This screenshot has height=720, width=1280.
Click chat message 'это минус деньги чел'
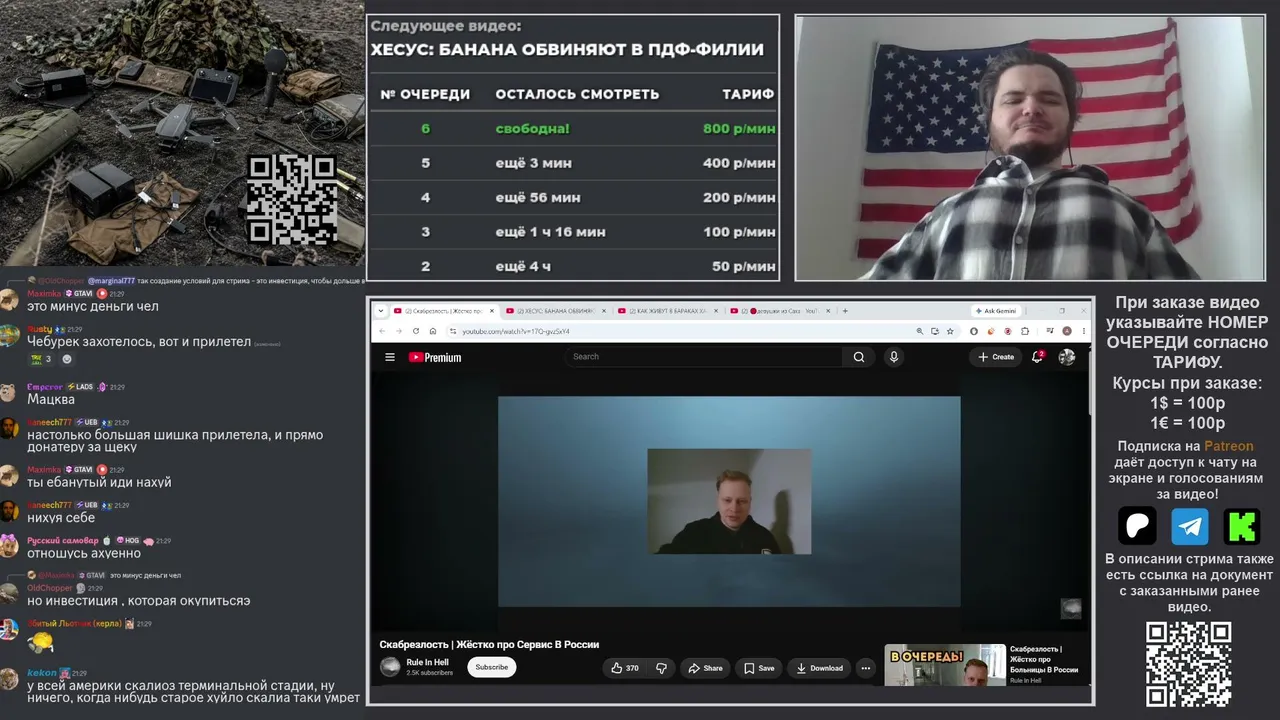coord(92,306)
